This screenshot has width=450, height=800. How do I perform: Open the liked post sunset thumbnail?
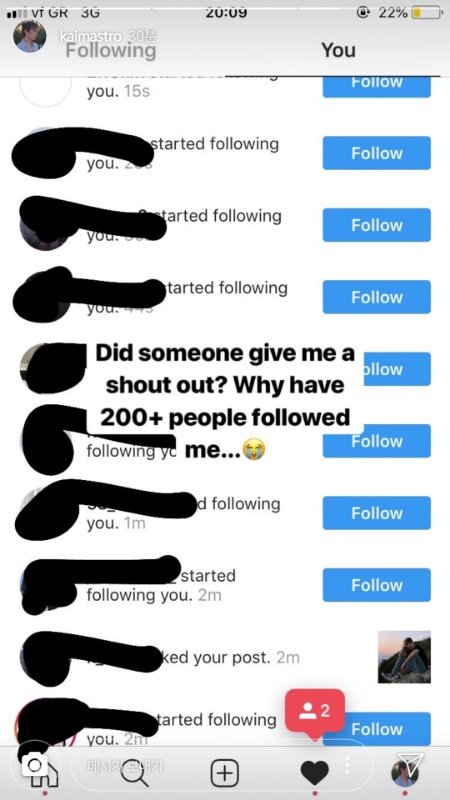(404, 657)
